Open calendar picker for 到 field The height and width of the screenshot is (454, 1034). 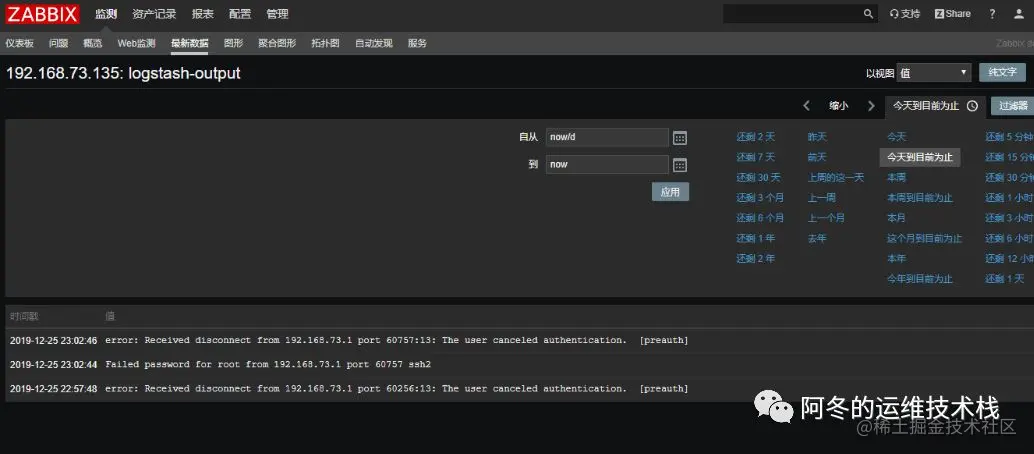680,165
